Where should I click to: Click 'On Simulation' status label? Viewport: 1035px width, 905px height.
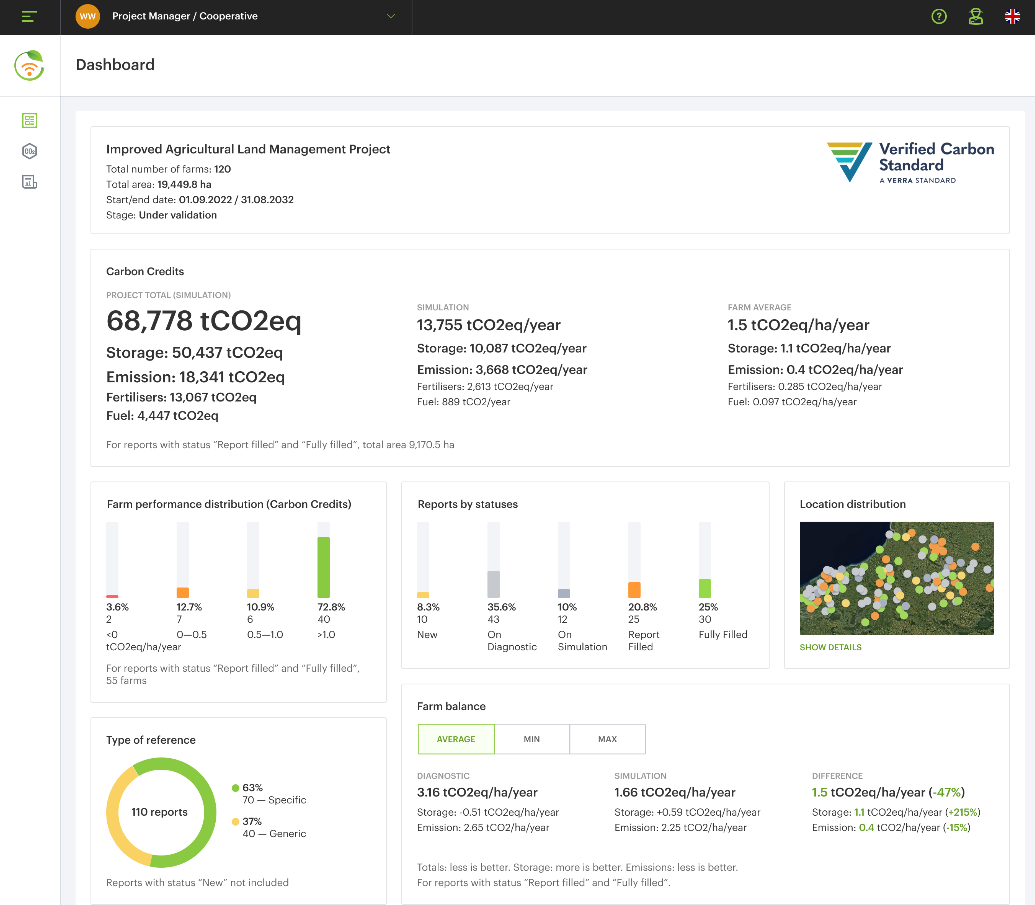pos(582,641)
